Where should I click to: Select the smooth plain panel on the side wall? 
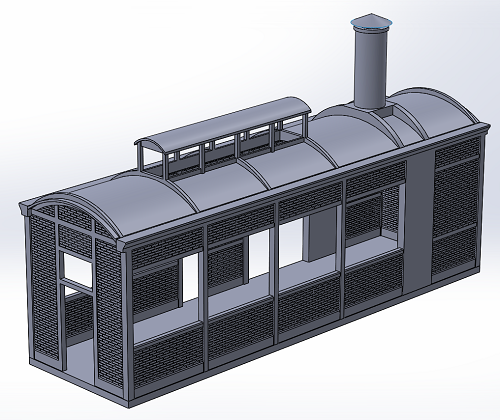tap(418, 220)
